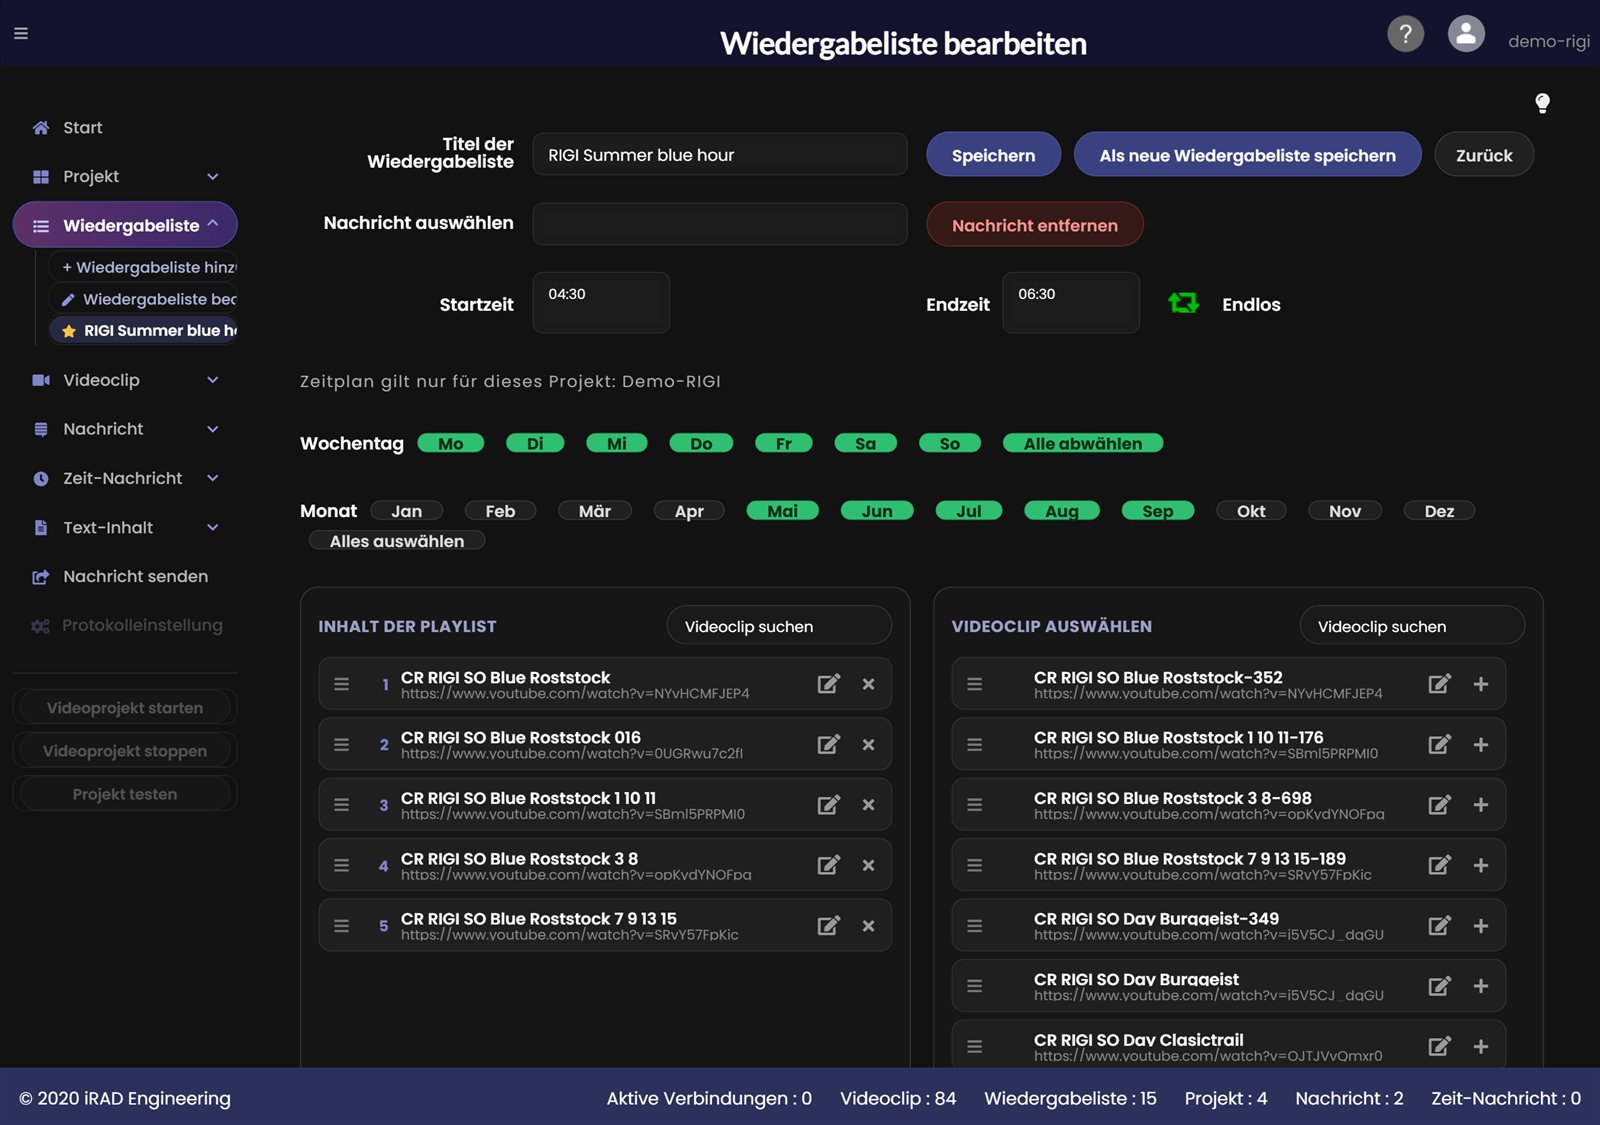Toggle weekday Mo
The height and width of the screenshot is (1125, 1600).
point(451,443)
